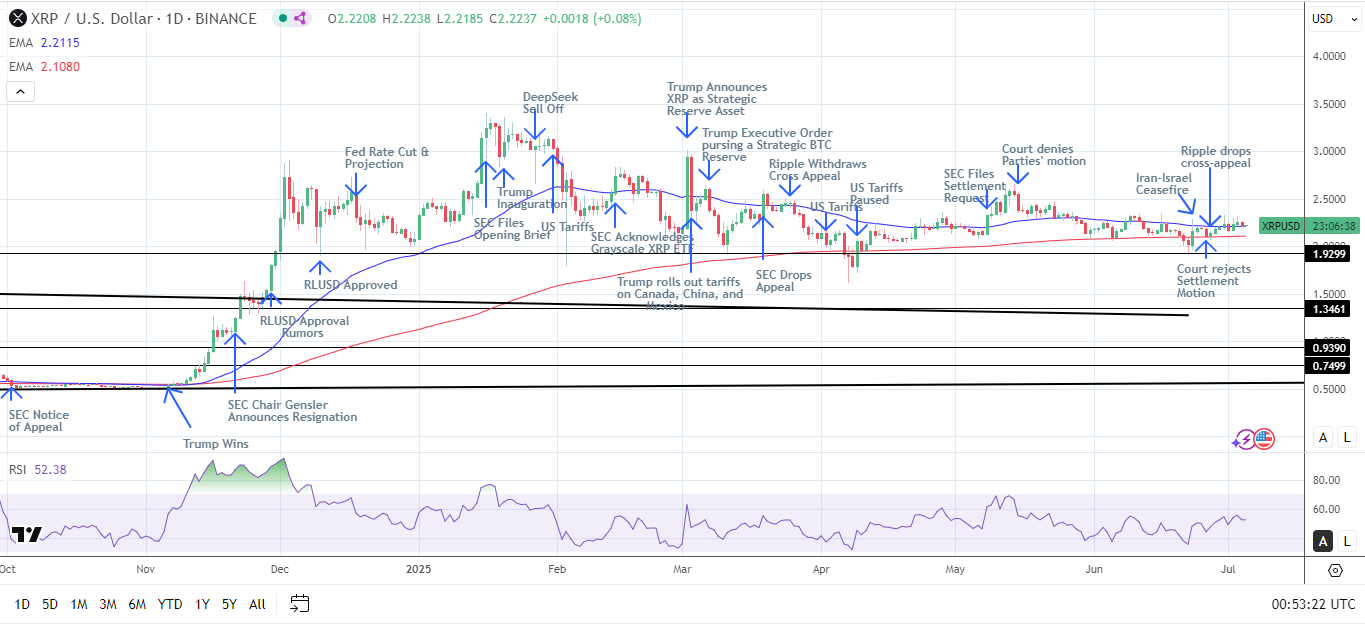1365x624 pixels.
Task: Click the purple connected-nodes icon beside the title
Action: [x=301, y=18]
